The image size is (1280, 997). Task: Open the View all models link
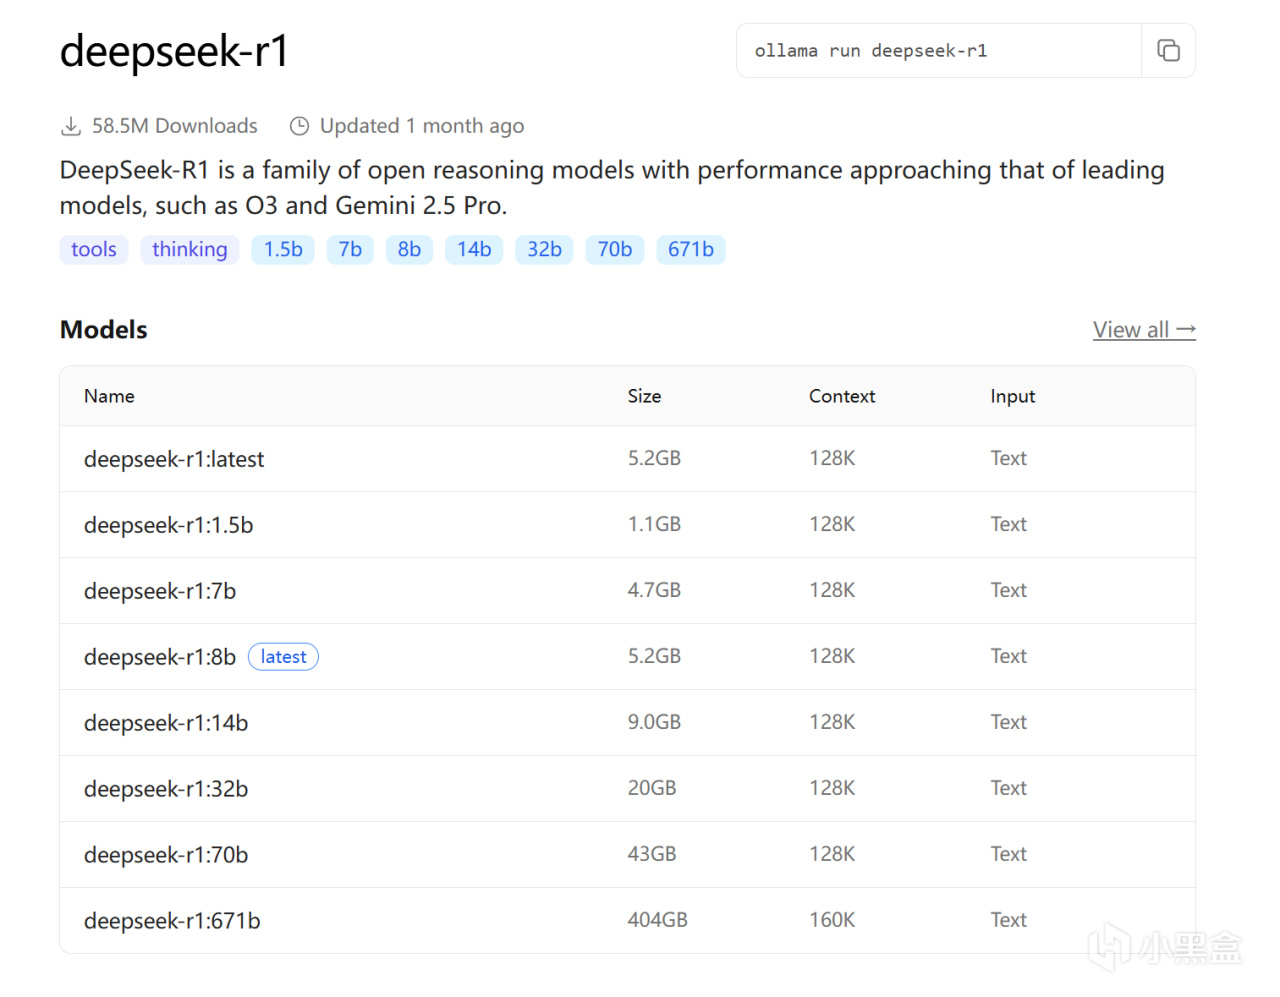point(1144,330)
